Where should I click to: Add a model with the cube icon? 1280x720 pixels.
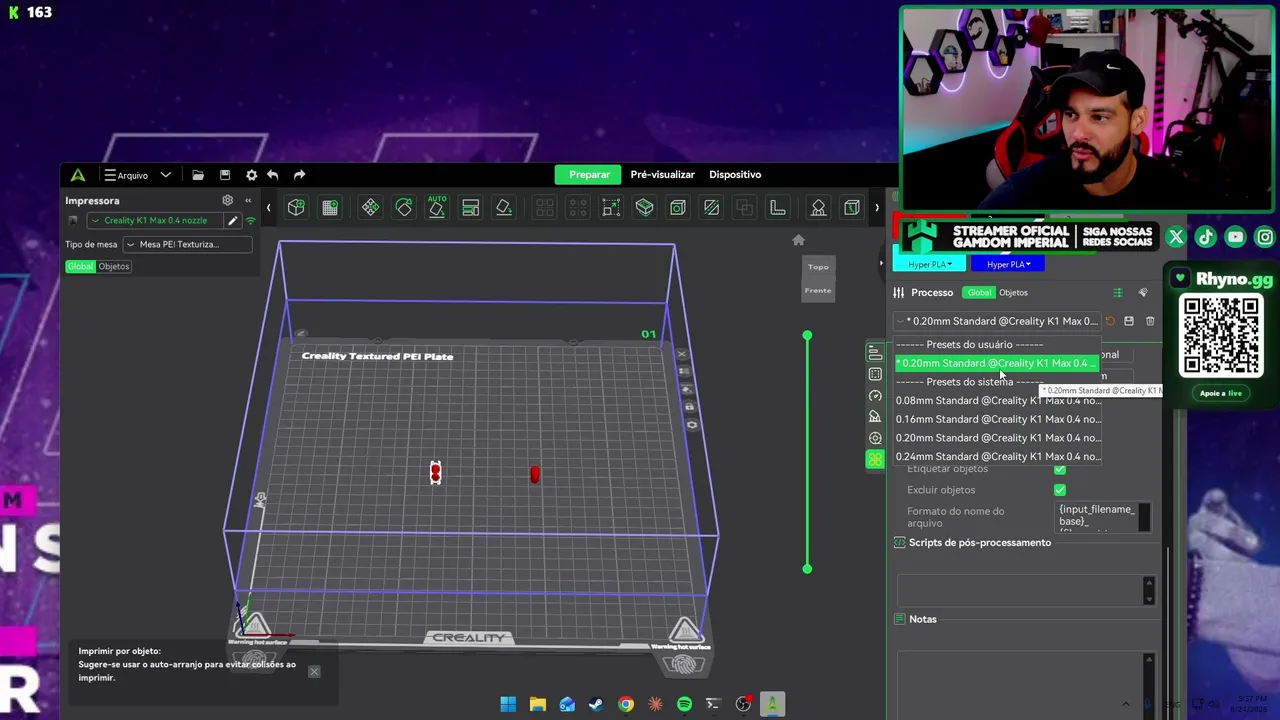pyautogui.click(x=296, y=207)
